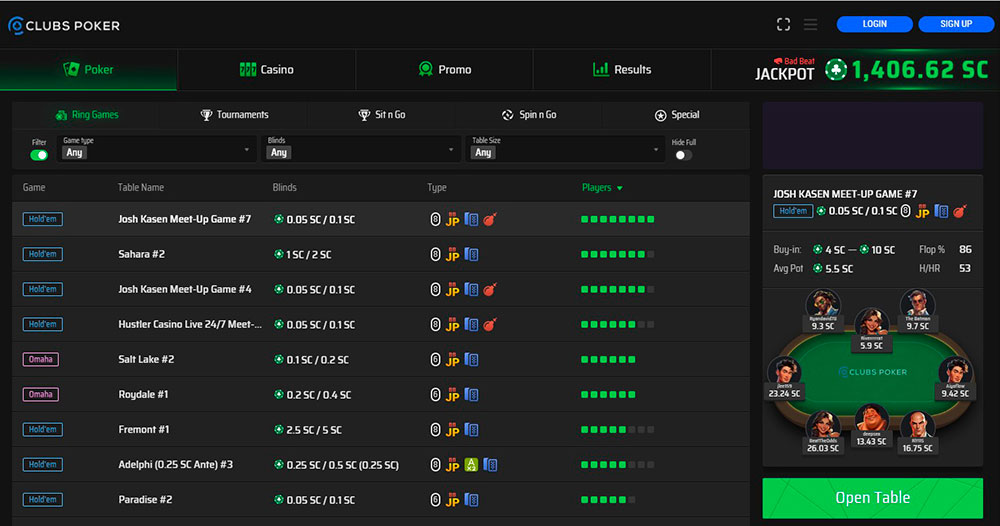
Task: Click the green ante icon on Adelphi row
Action: [471, 464]
